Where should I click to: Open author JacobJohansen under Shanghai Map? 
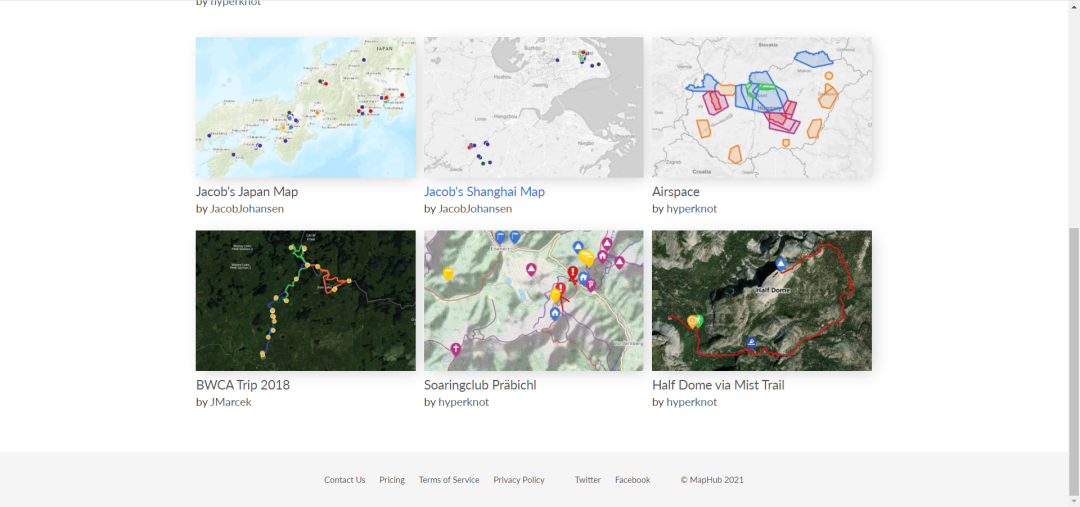coord(475,209)
